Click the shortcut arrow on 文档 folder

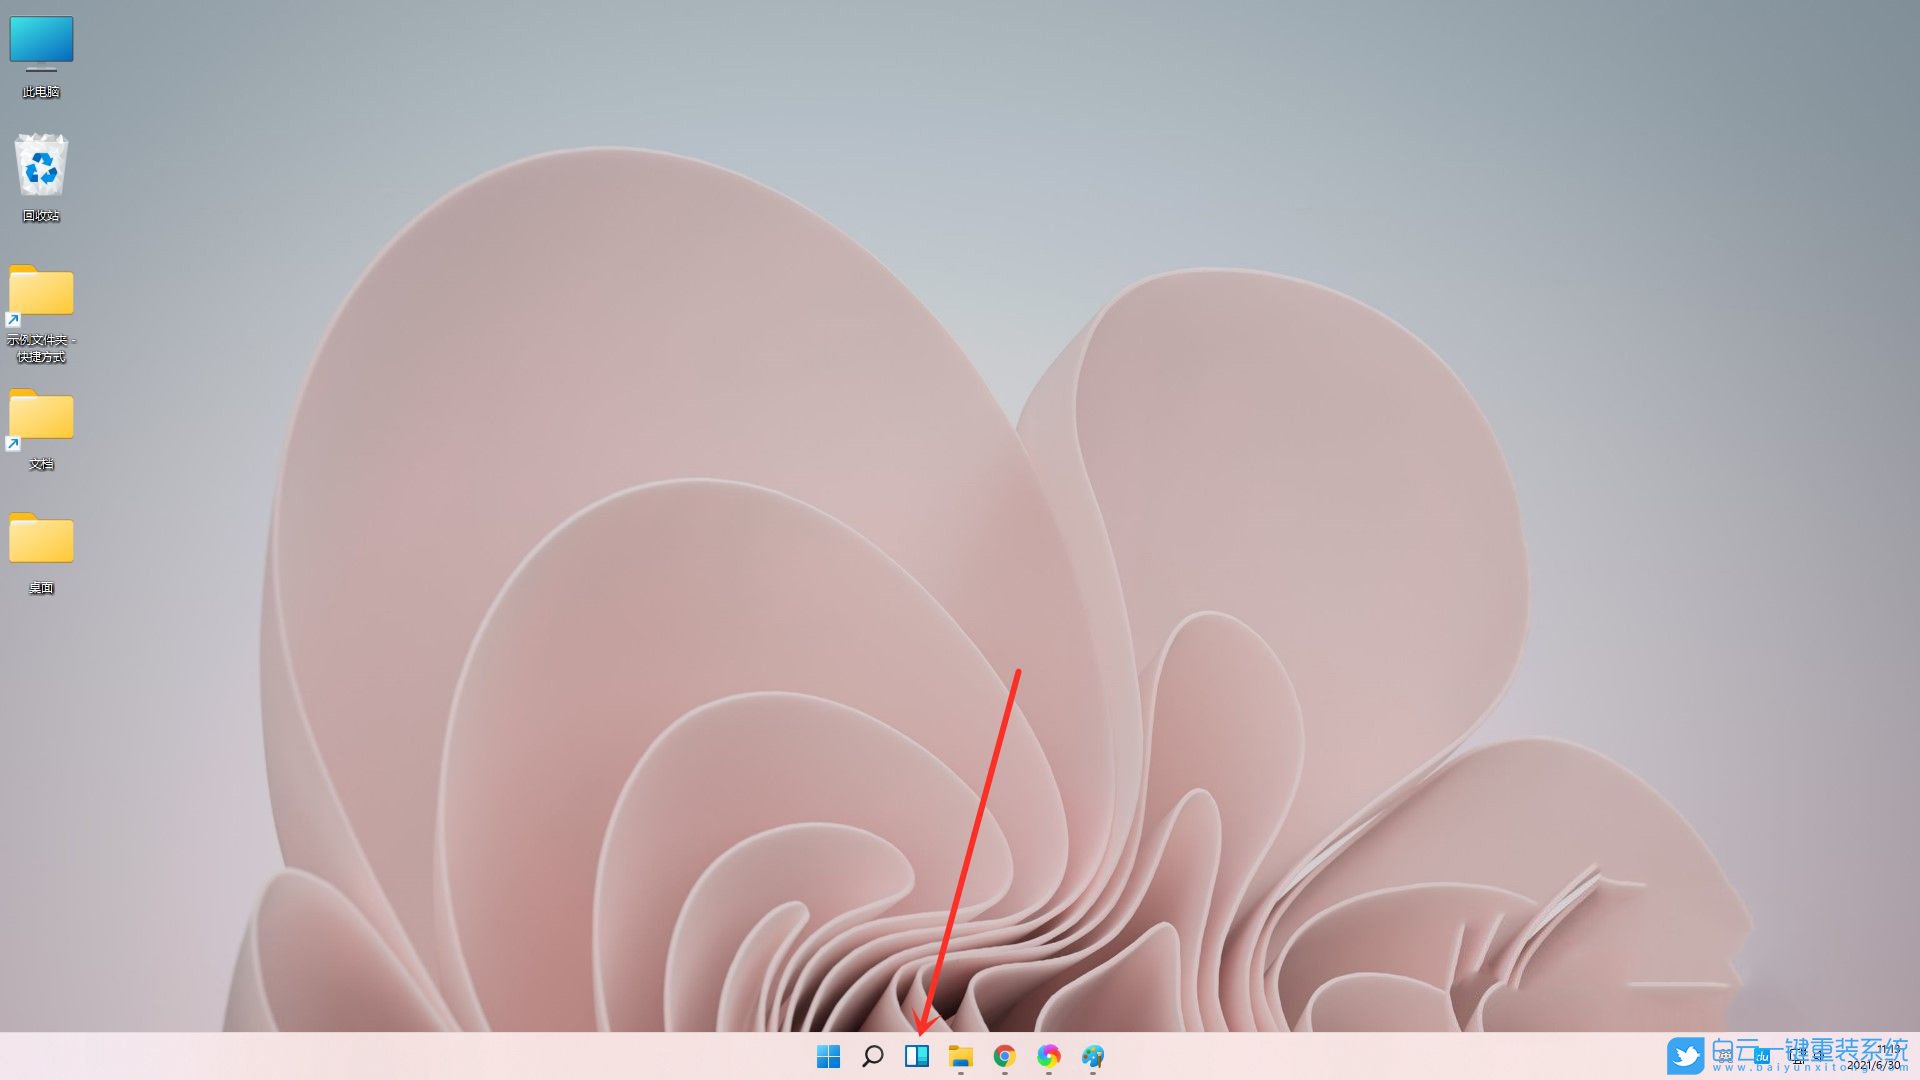tap(14, 444)
